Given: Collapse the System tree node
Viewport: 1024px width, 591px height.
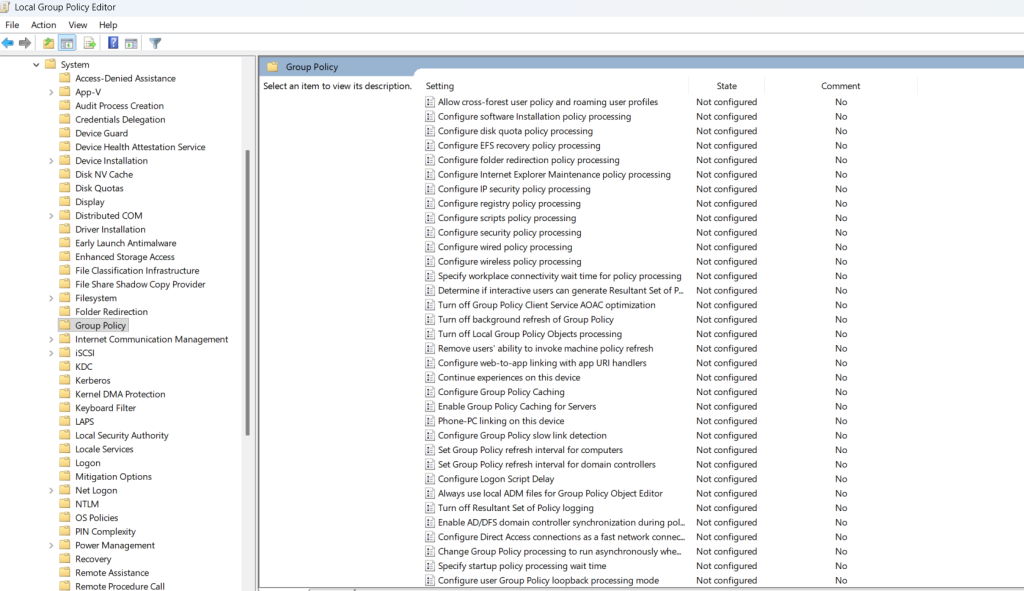Looking at the screenshot, I should 37,65.
